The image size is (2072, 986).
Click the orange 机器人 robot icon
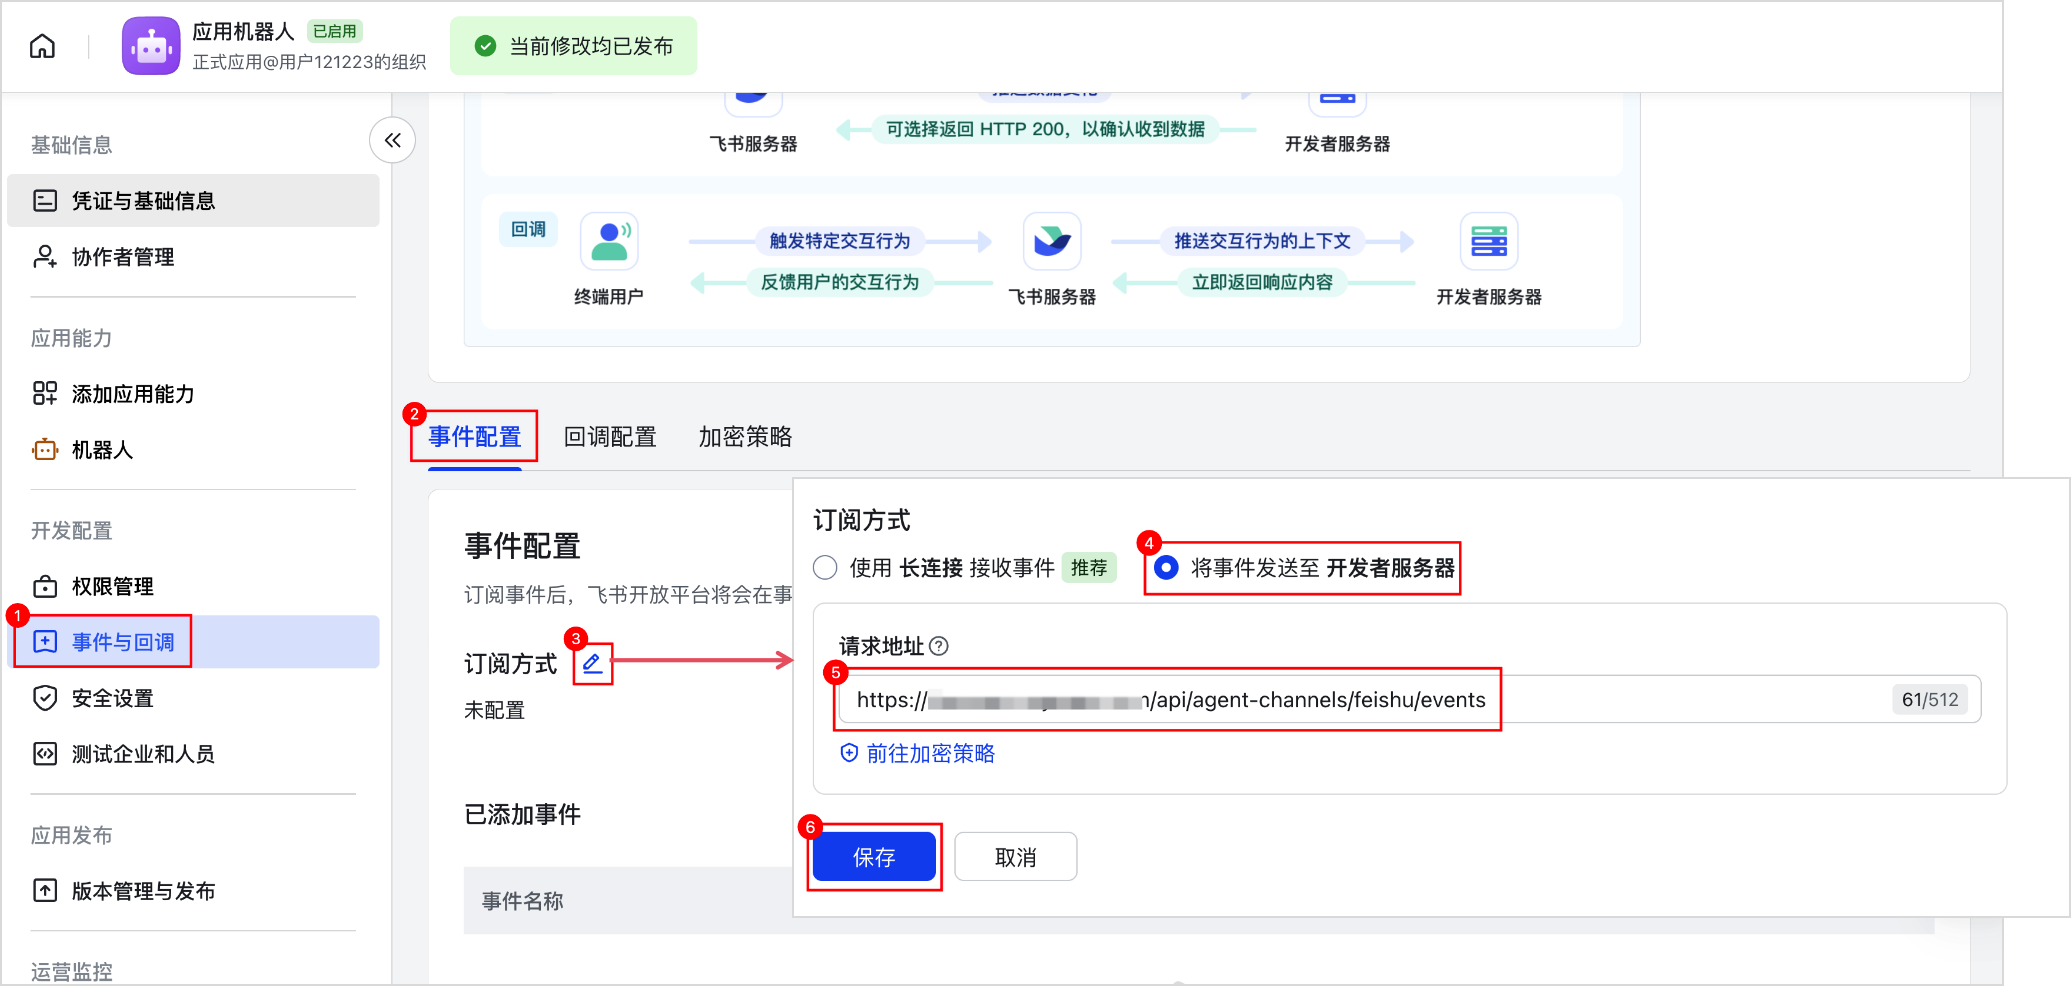coord(45,450)
